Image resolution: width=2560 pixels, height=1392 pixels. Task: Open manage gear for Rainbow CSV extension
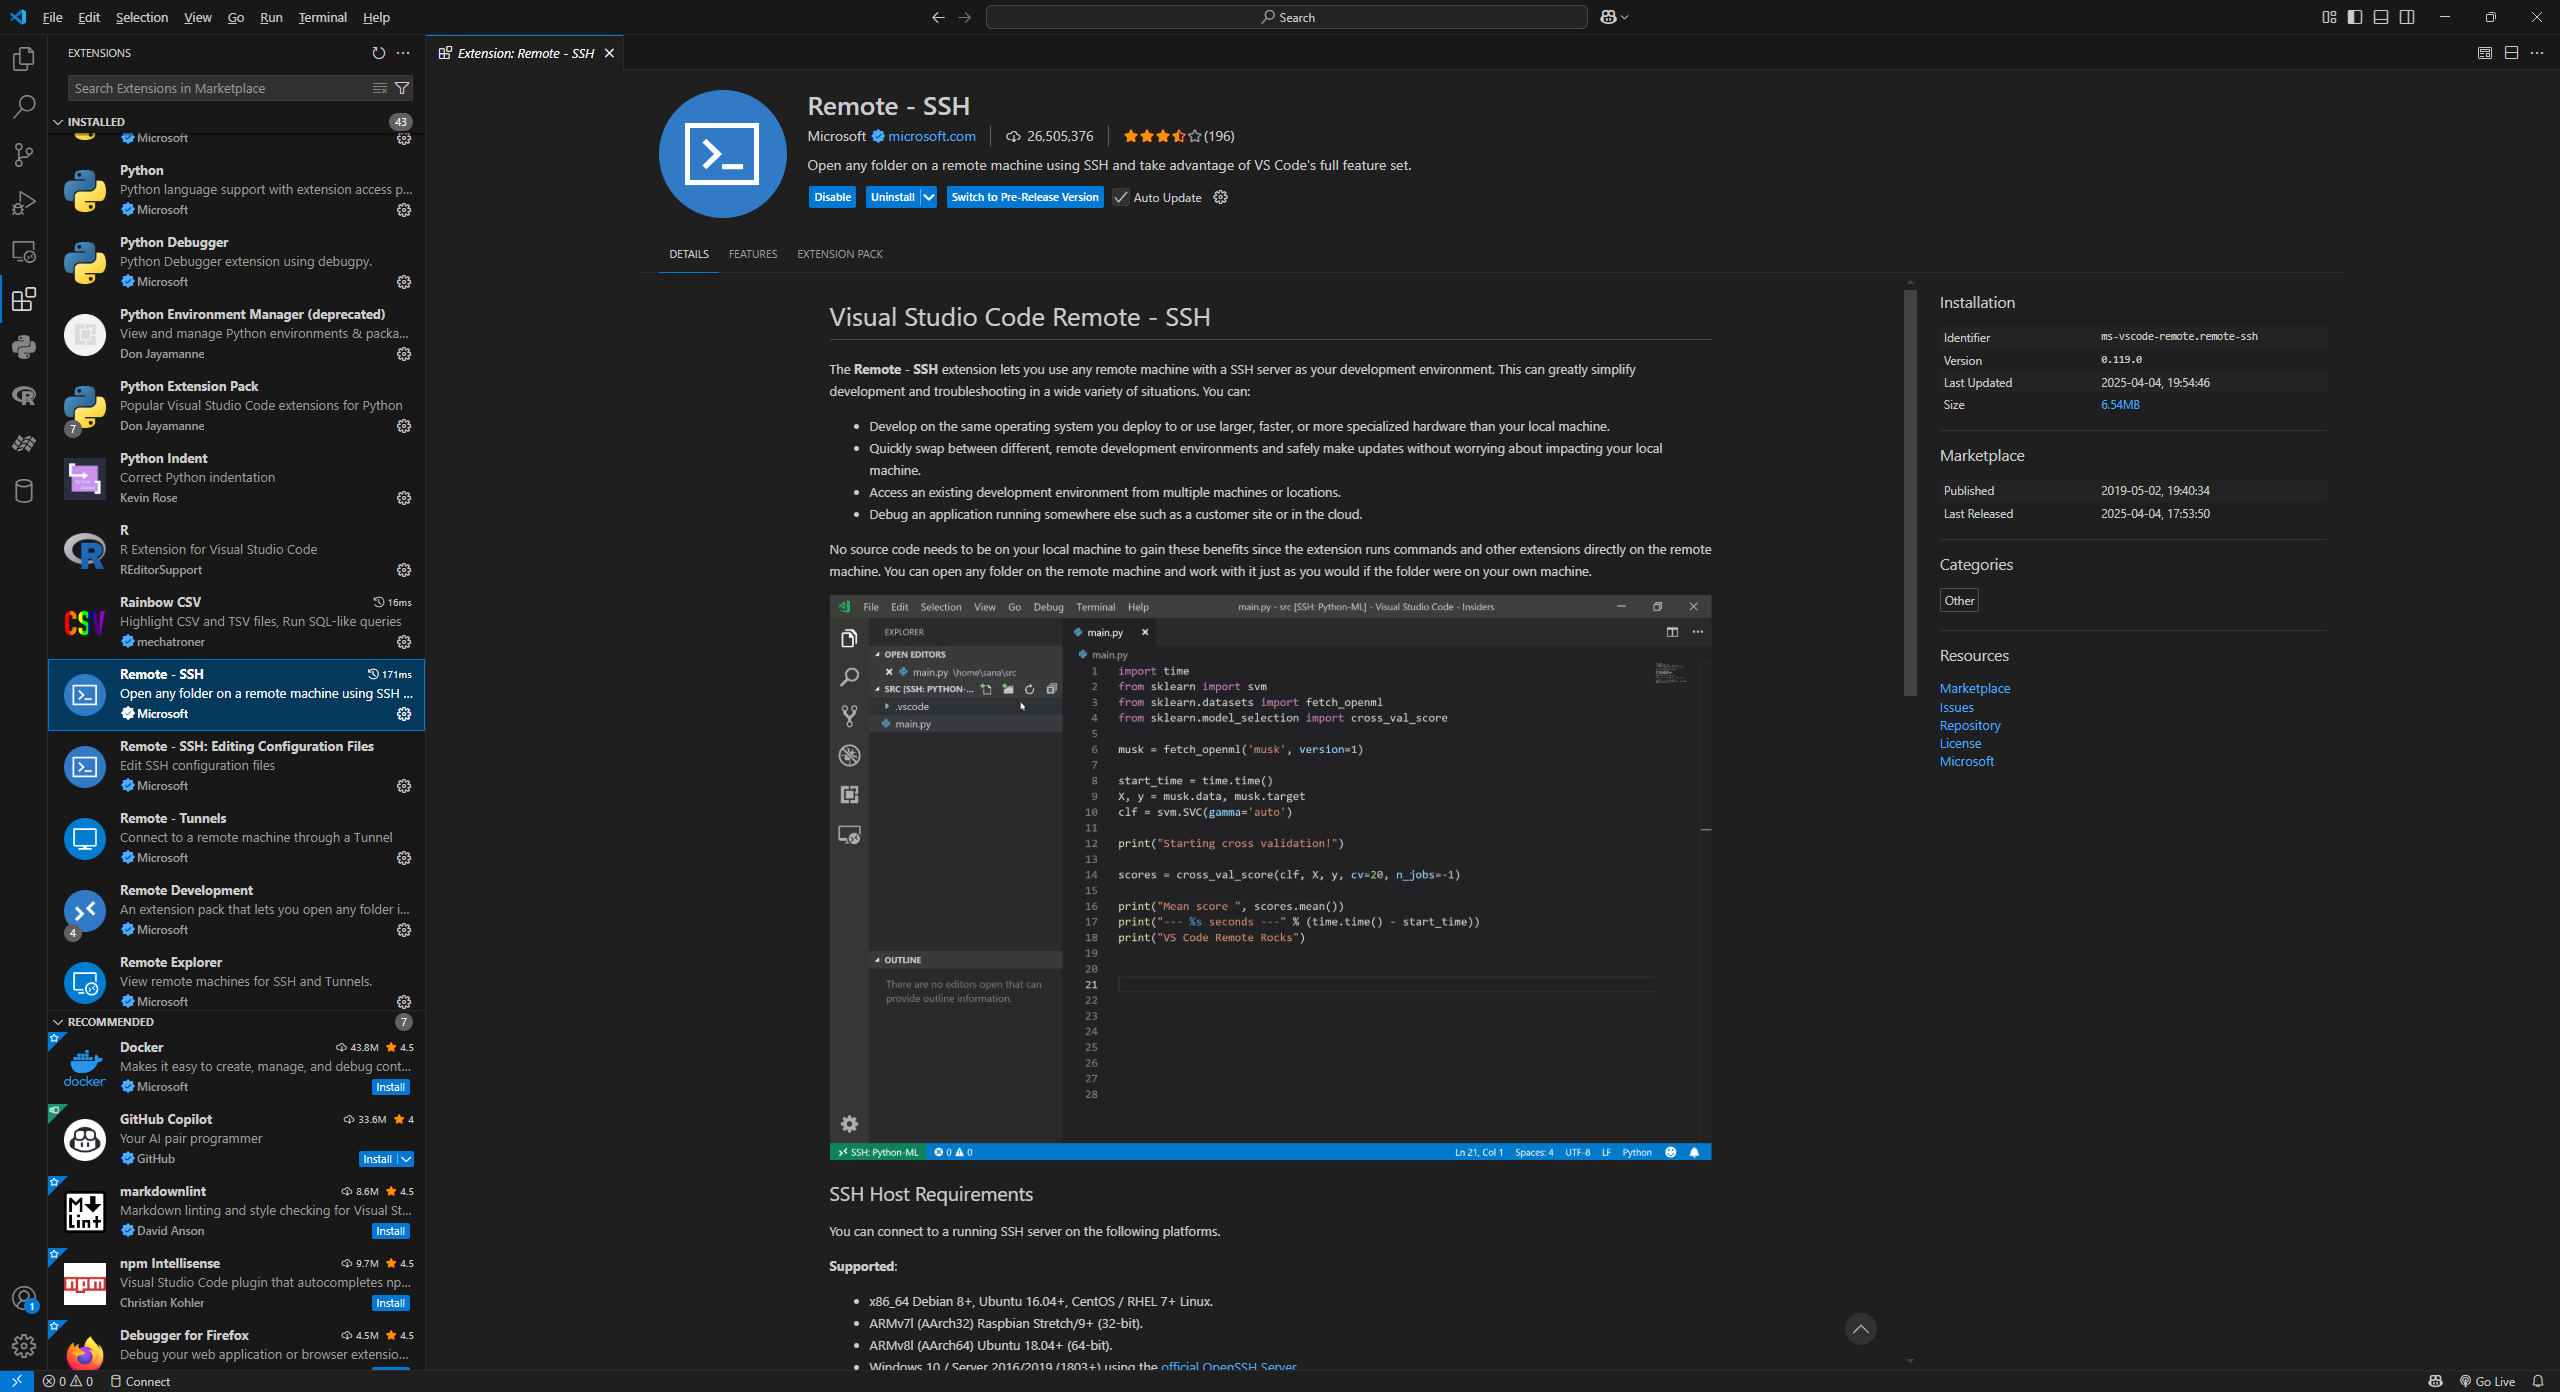[x=404, y=642]
